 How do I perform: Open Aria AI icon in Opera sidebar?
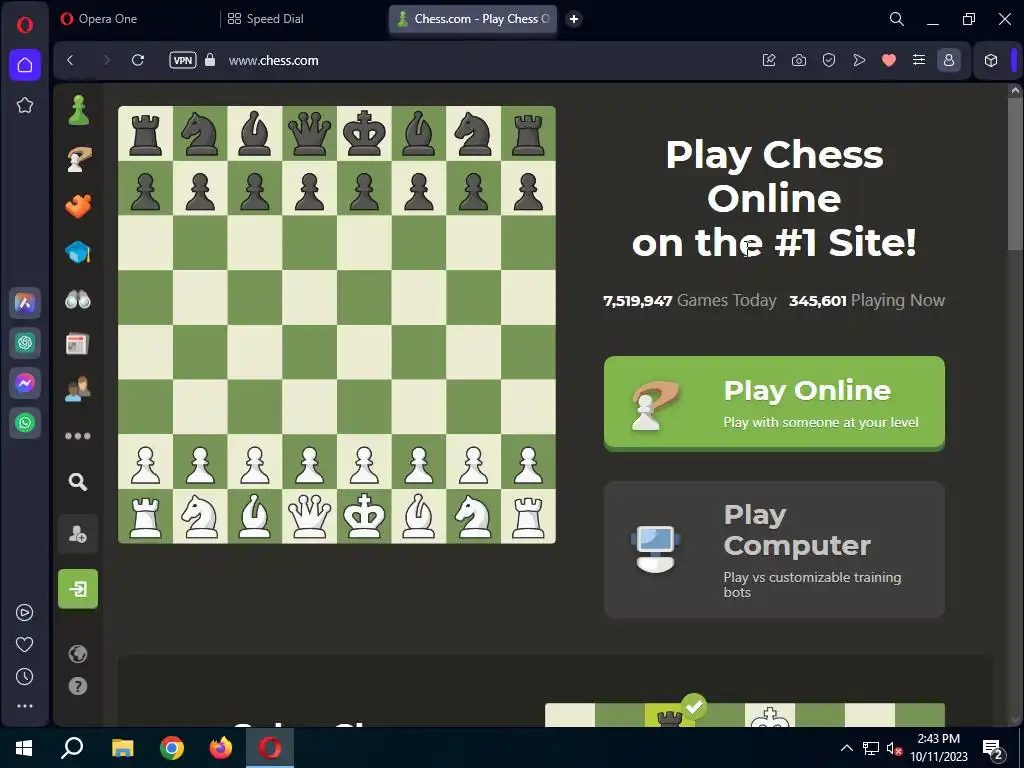point(25,303)
